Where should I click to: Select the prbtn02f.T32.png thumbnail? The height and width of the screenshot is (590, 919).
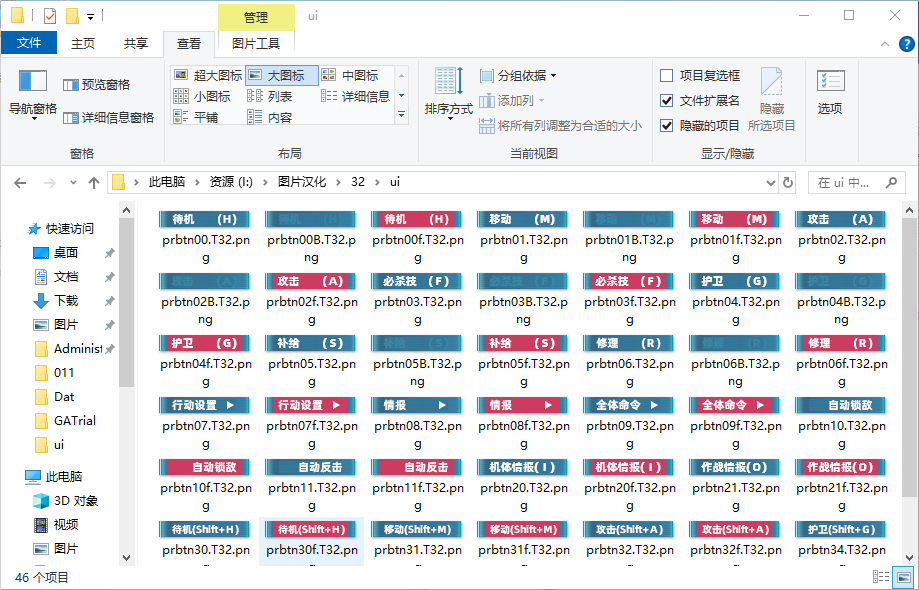coord(311,295)
